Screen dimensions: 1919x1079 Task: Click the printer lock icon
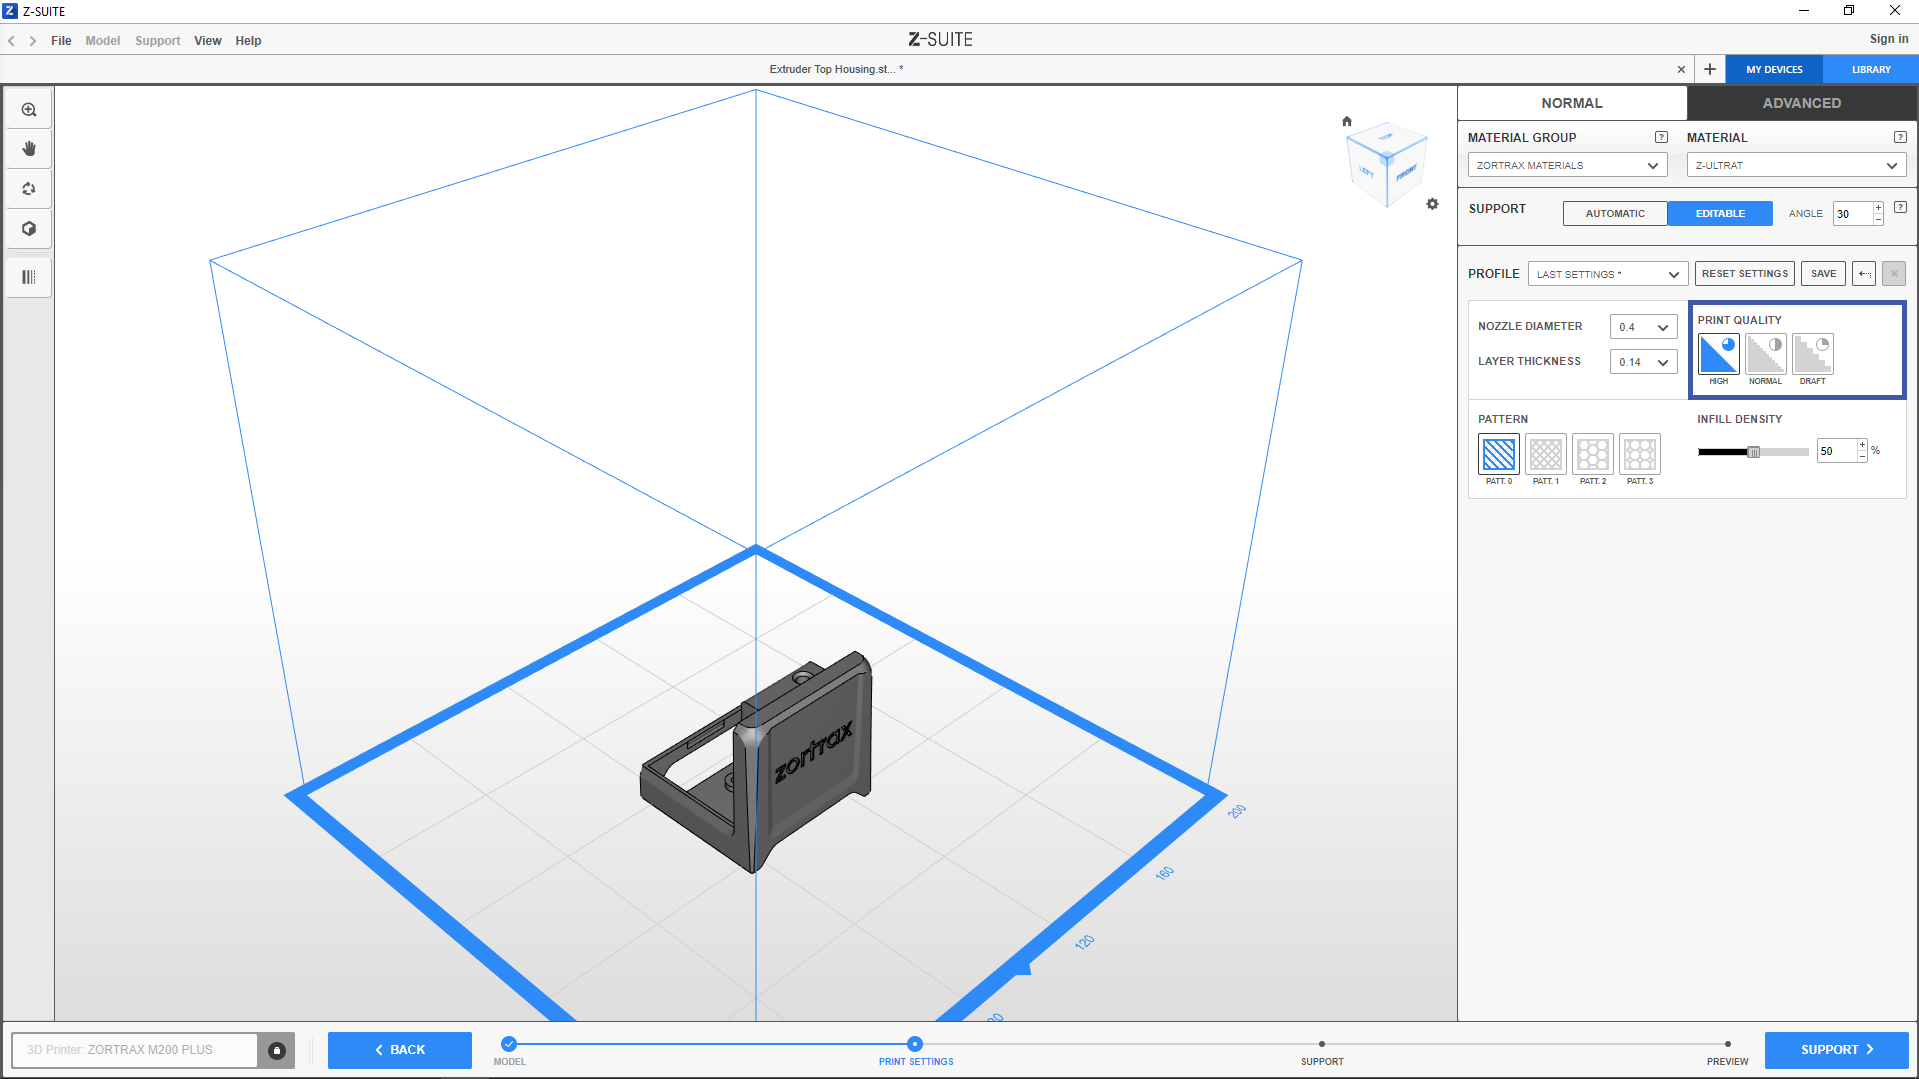coord(277,1050)
